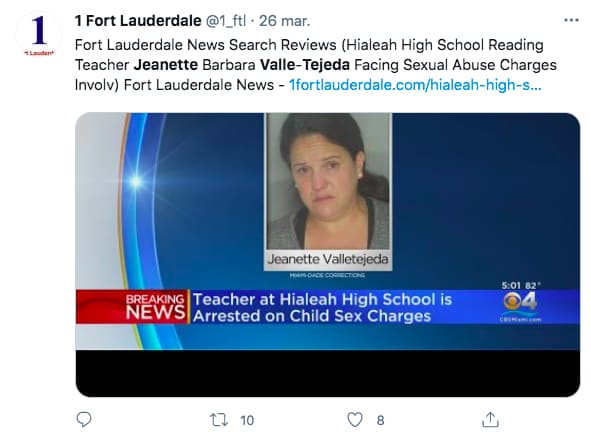Like the tweet with the heart icon

355,420
